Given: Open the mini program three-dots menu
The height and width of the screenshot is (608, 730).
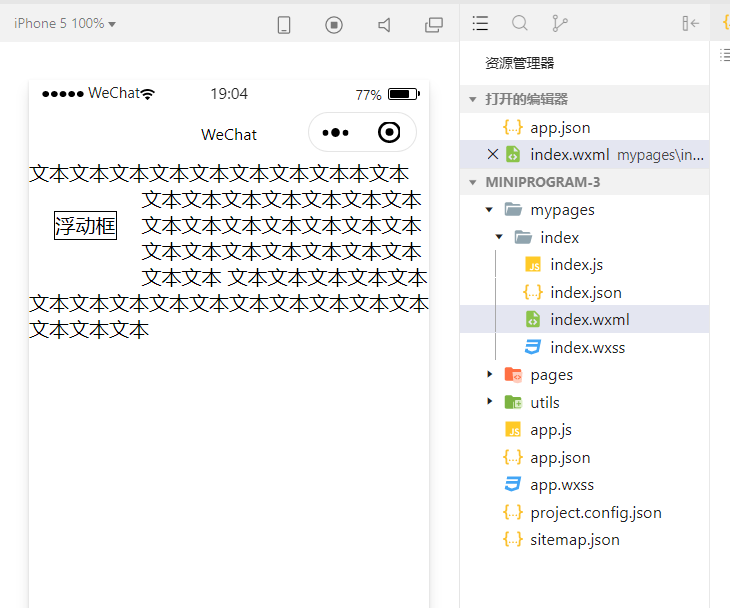Looking at the screenshot, I should tap(336, 133).
